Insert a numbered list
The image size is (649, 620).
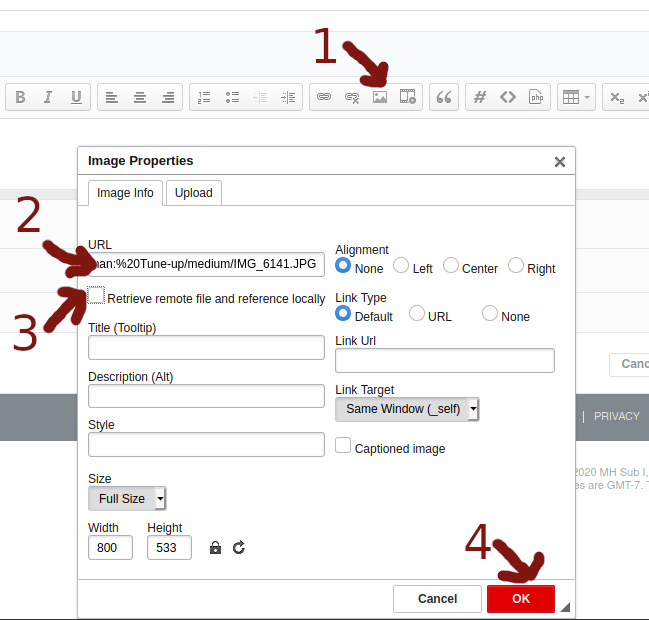[x=204, y=97]
